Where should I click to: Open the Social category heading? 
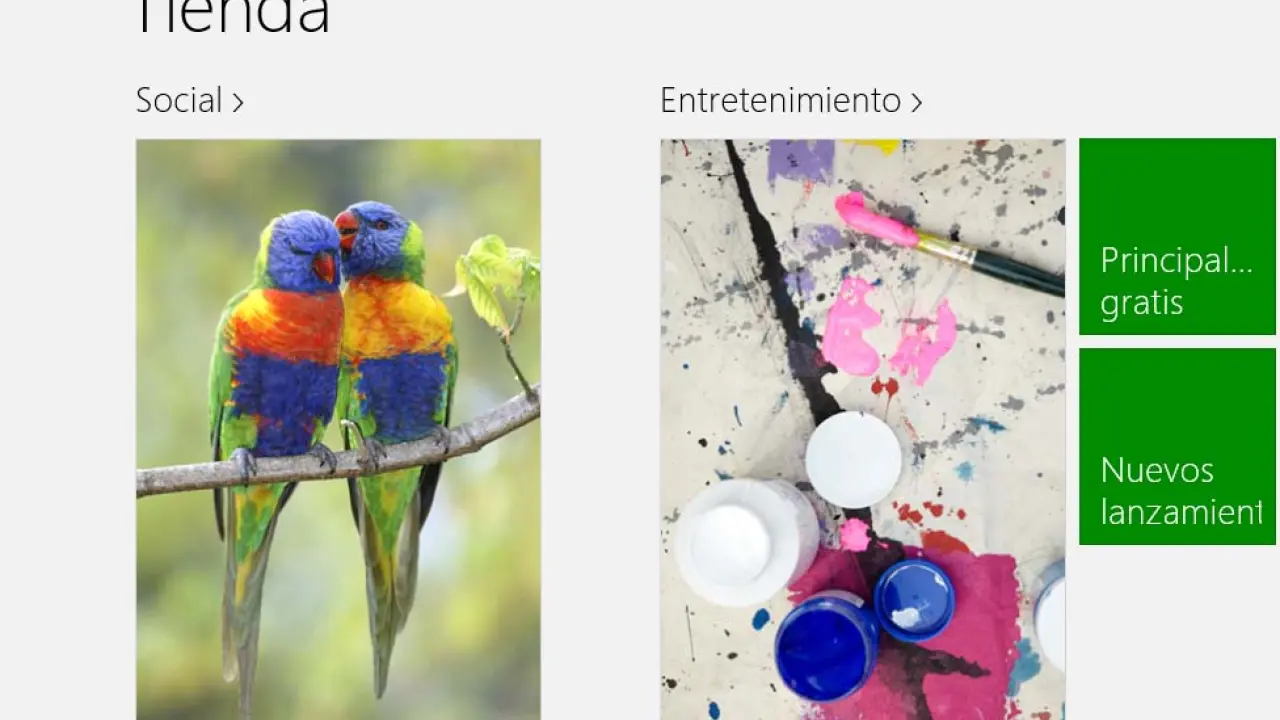click(x=189, y=101)
